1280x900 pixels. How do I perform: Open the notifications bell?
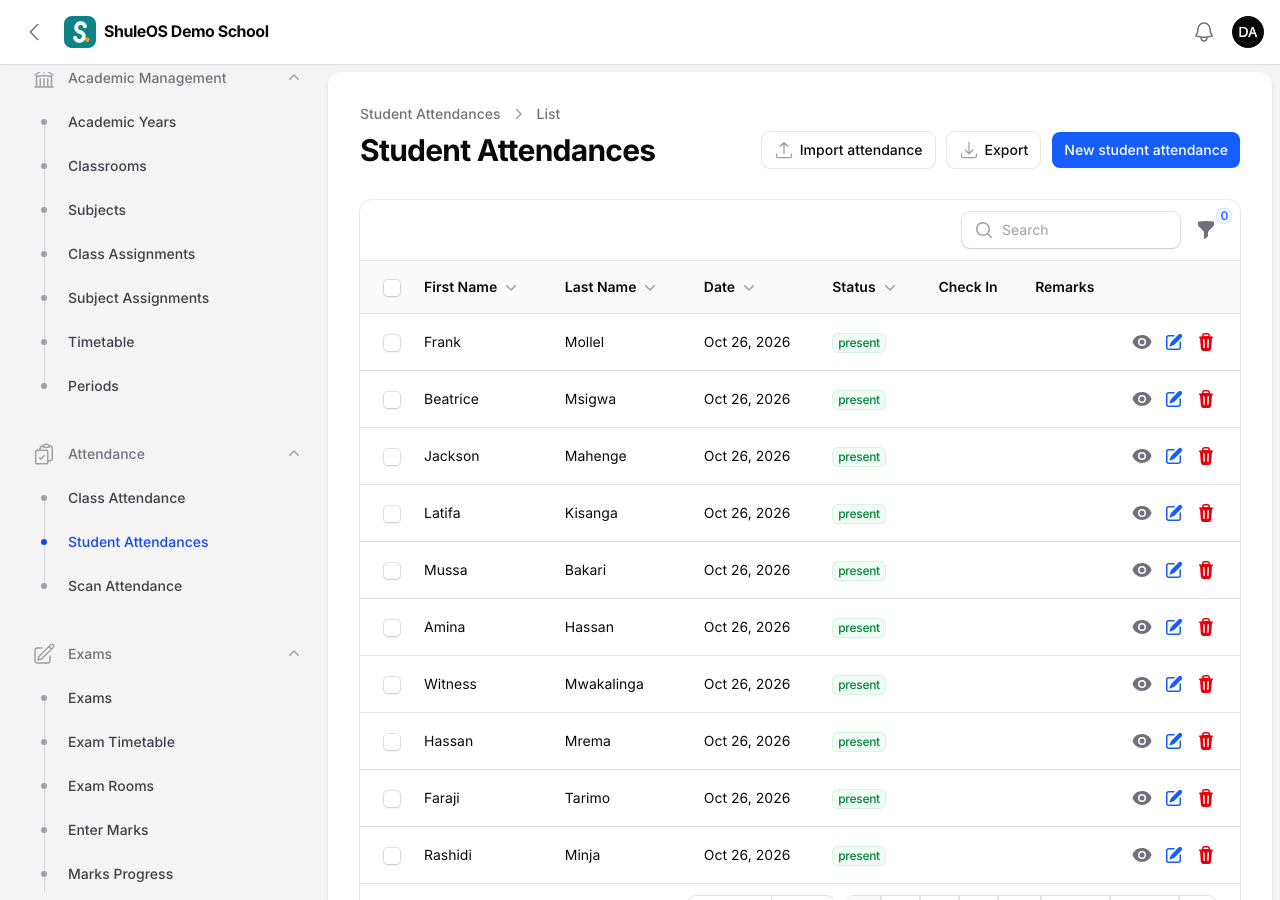point(1204,32)
